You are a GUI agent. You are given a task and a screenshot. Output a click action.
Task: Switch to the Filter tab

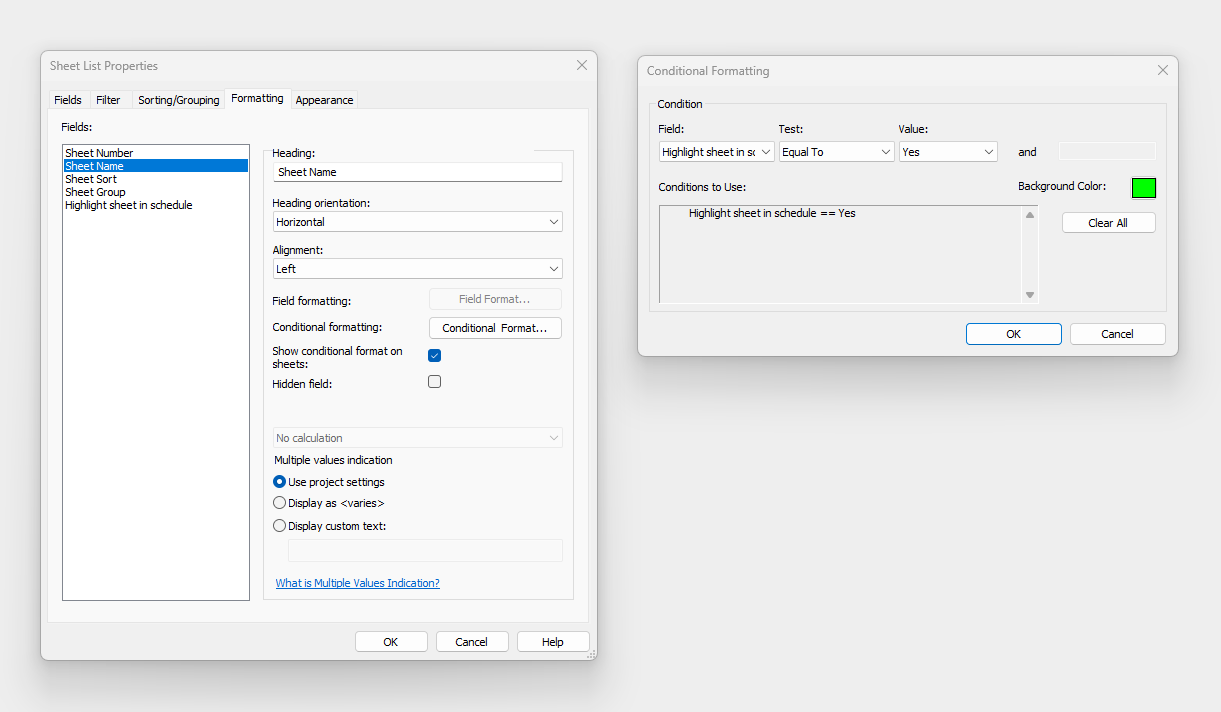(x=108, y=100)
